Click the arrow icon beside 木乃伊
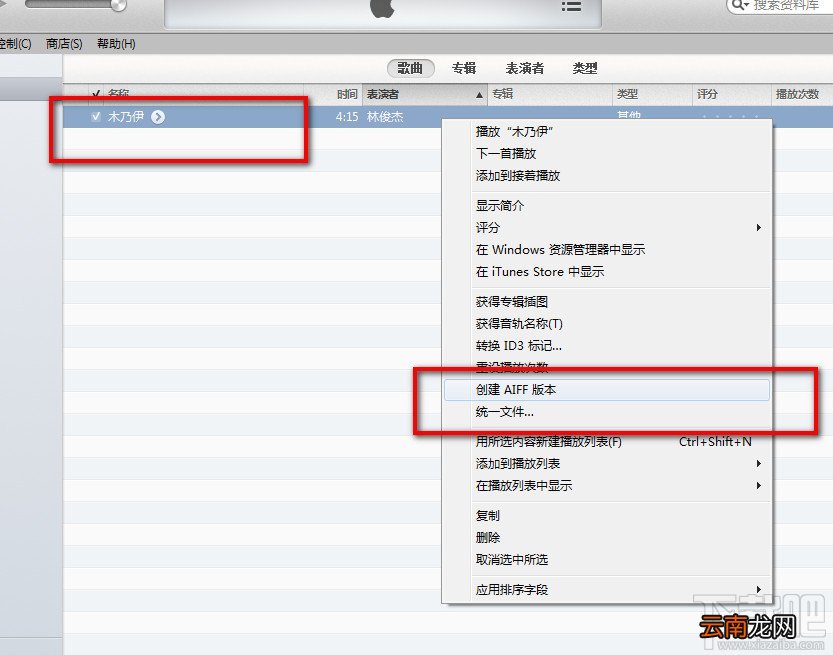 point(158,117)
